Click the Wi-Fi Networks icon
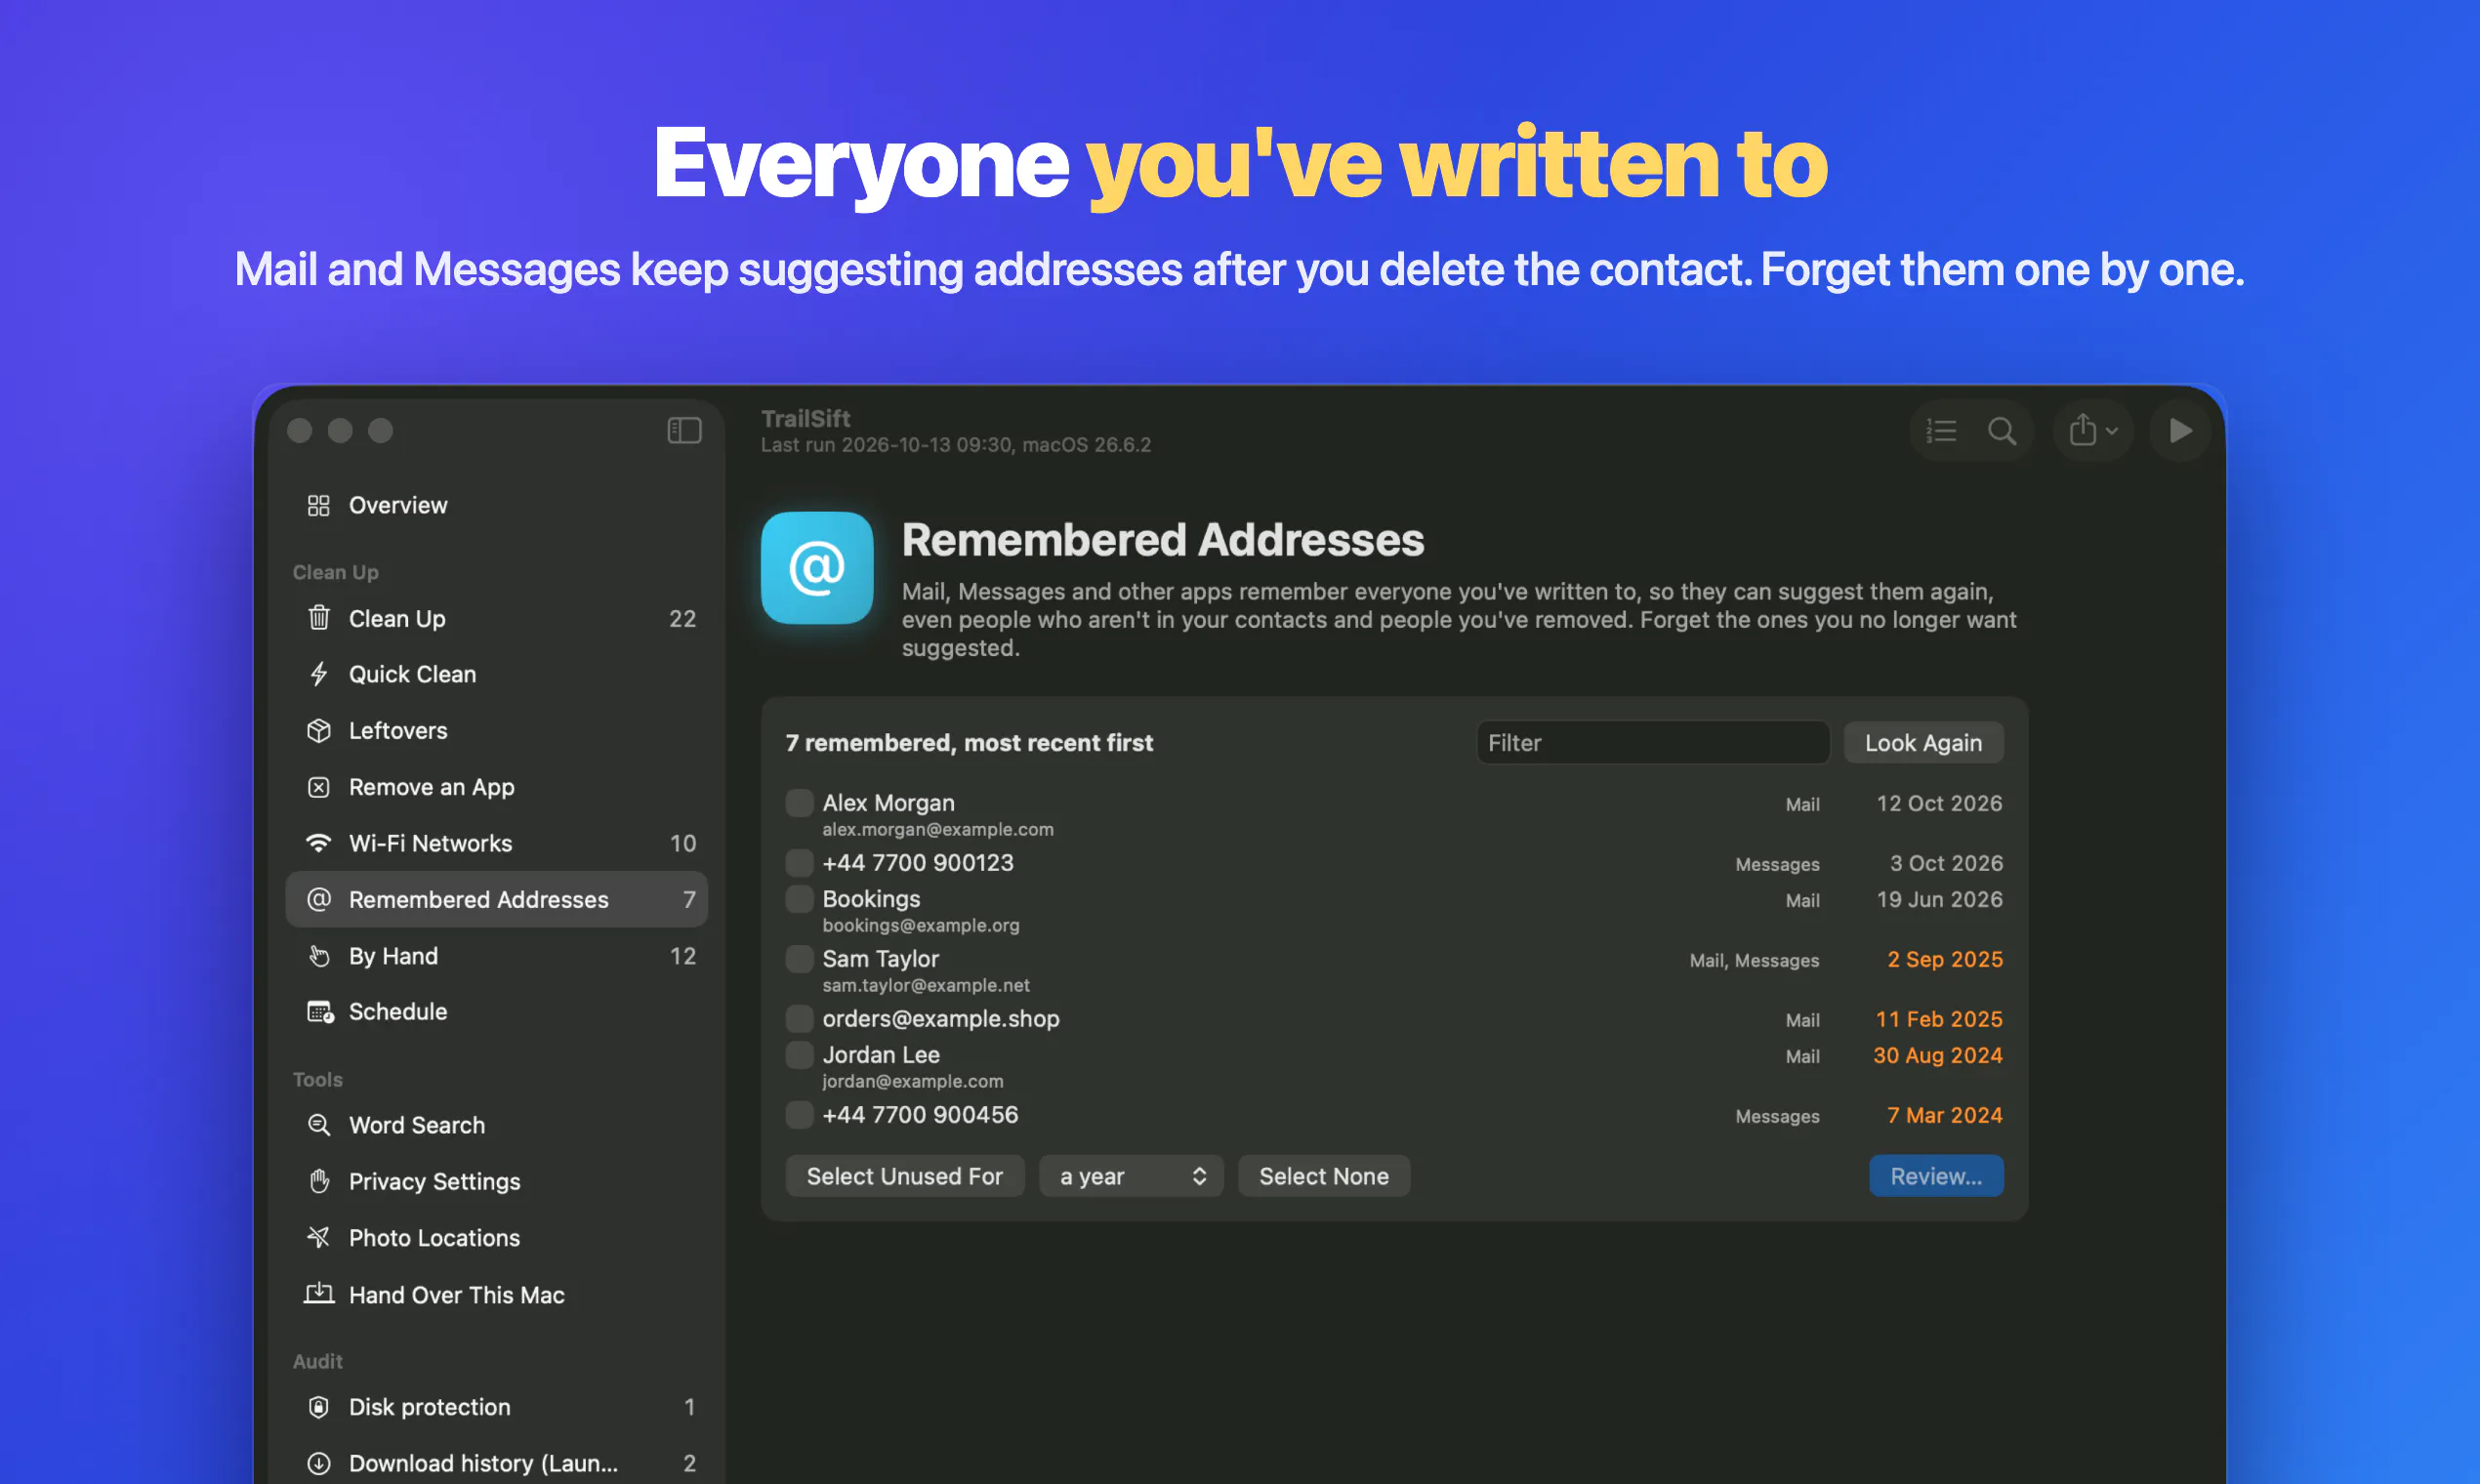The width and height of the screenshot is (2480, 1484). (318, 843)
